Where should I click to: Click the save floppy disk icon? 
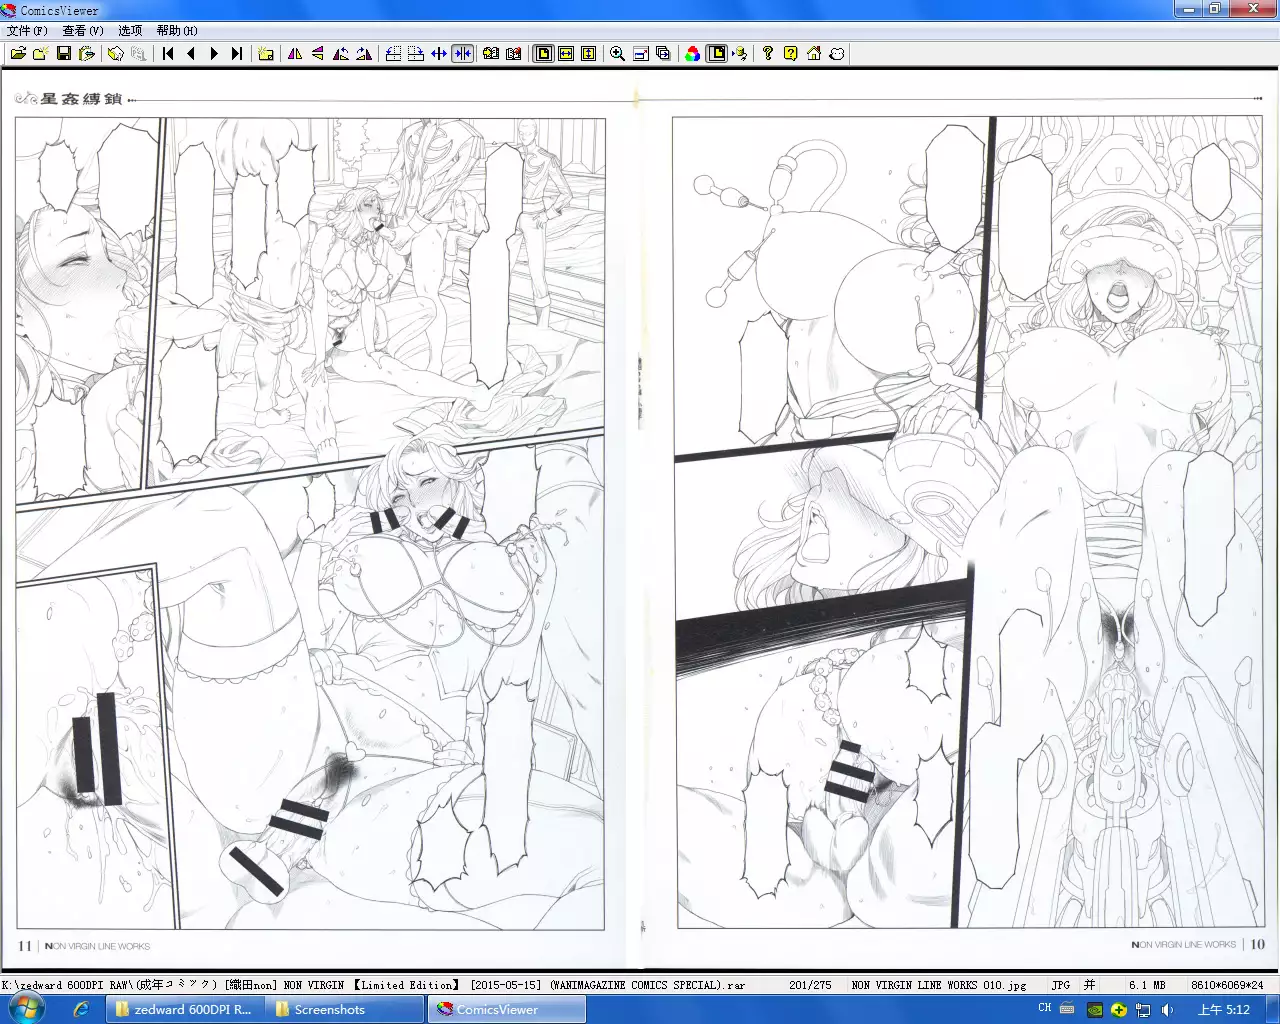coord(64,54)
